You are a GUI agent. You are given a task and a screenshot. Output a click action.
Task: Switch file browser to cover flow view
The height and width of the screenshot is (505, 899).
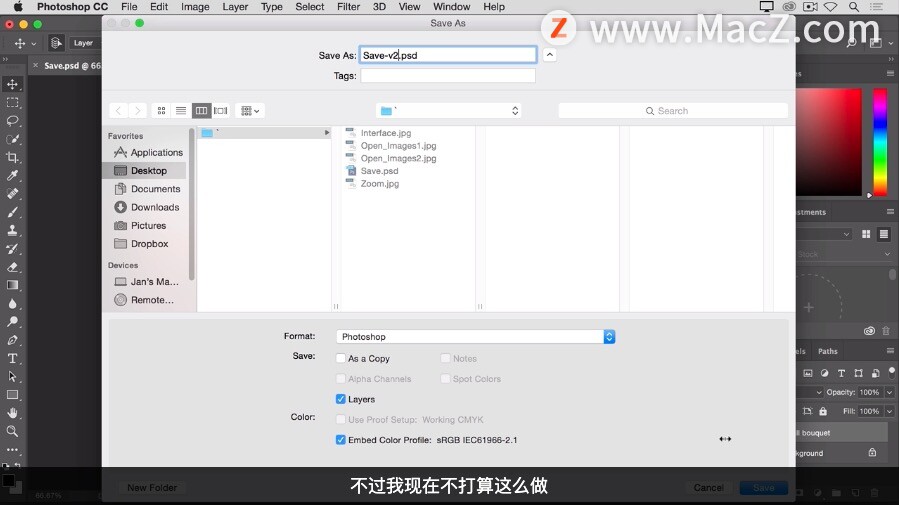pos(220,111)
